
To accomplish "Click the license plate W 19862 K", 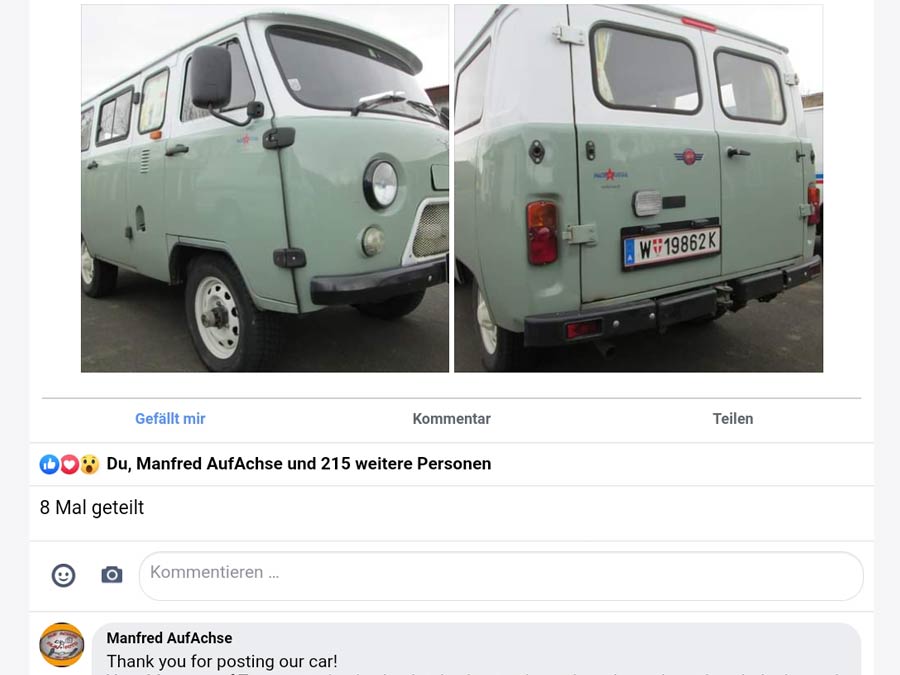I will pyautogui.click(x=671, y=246).
